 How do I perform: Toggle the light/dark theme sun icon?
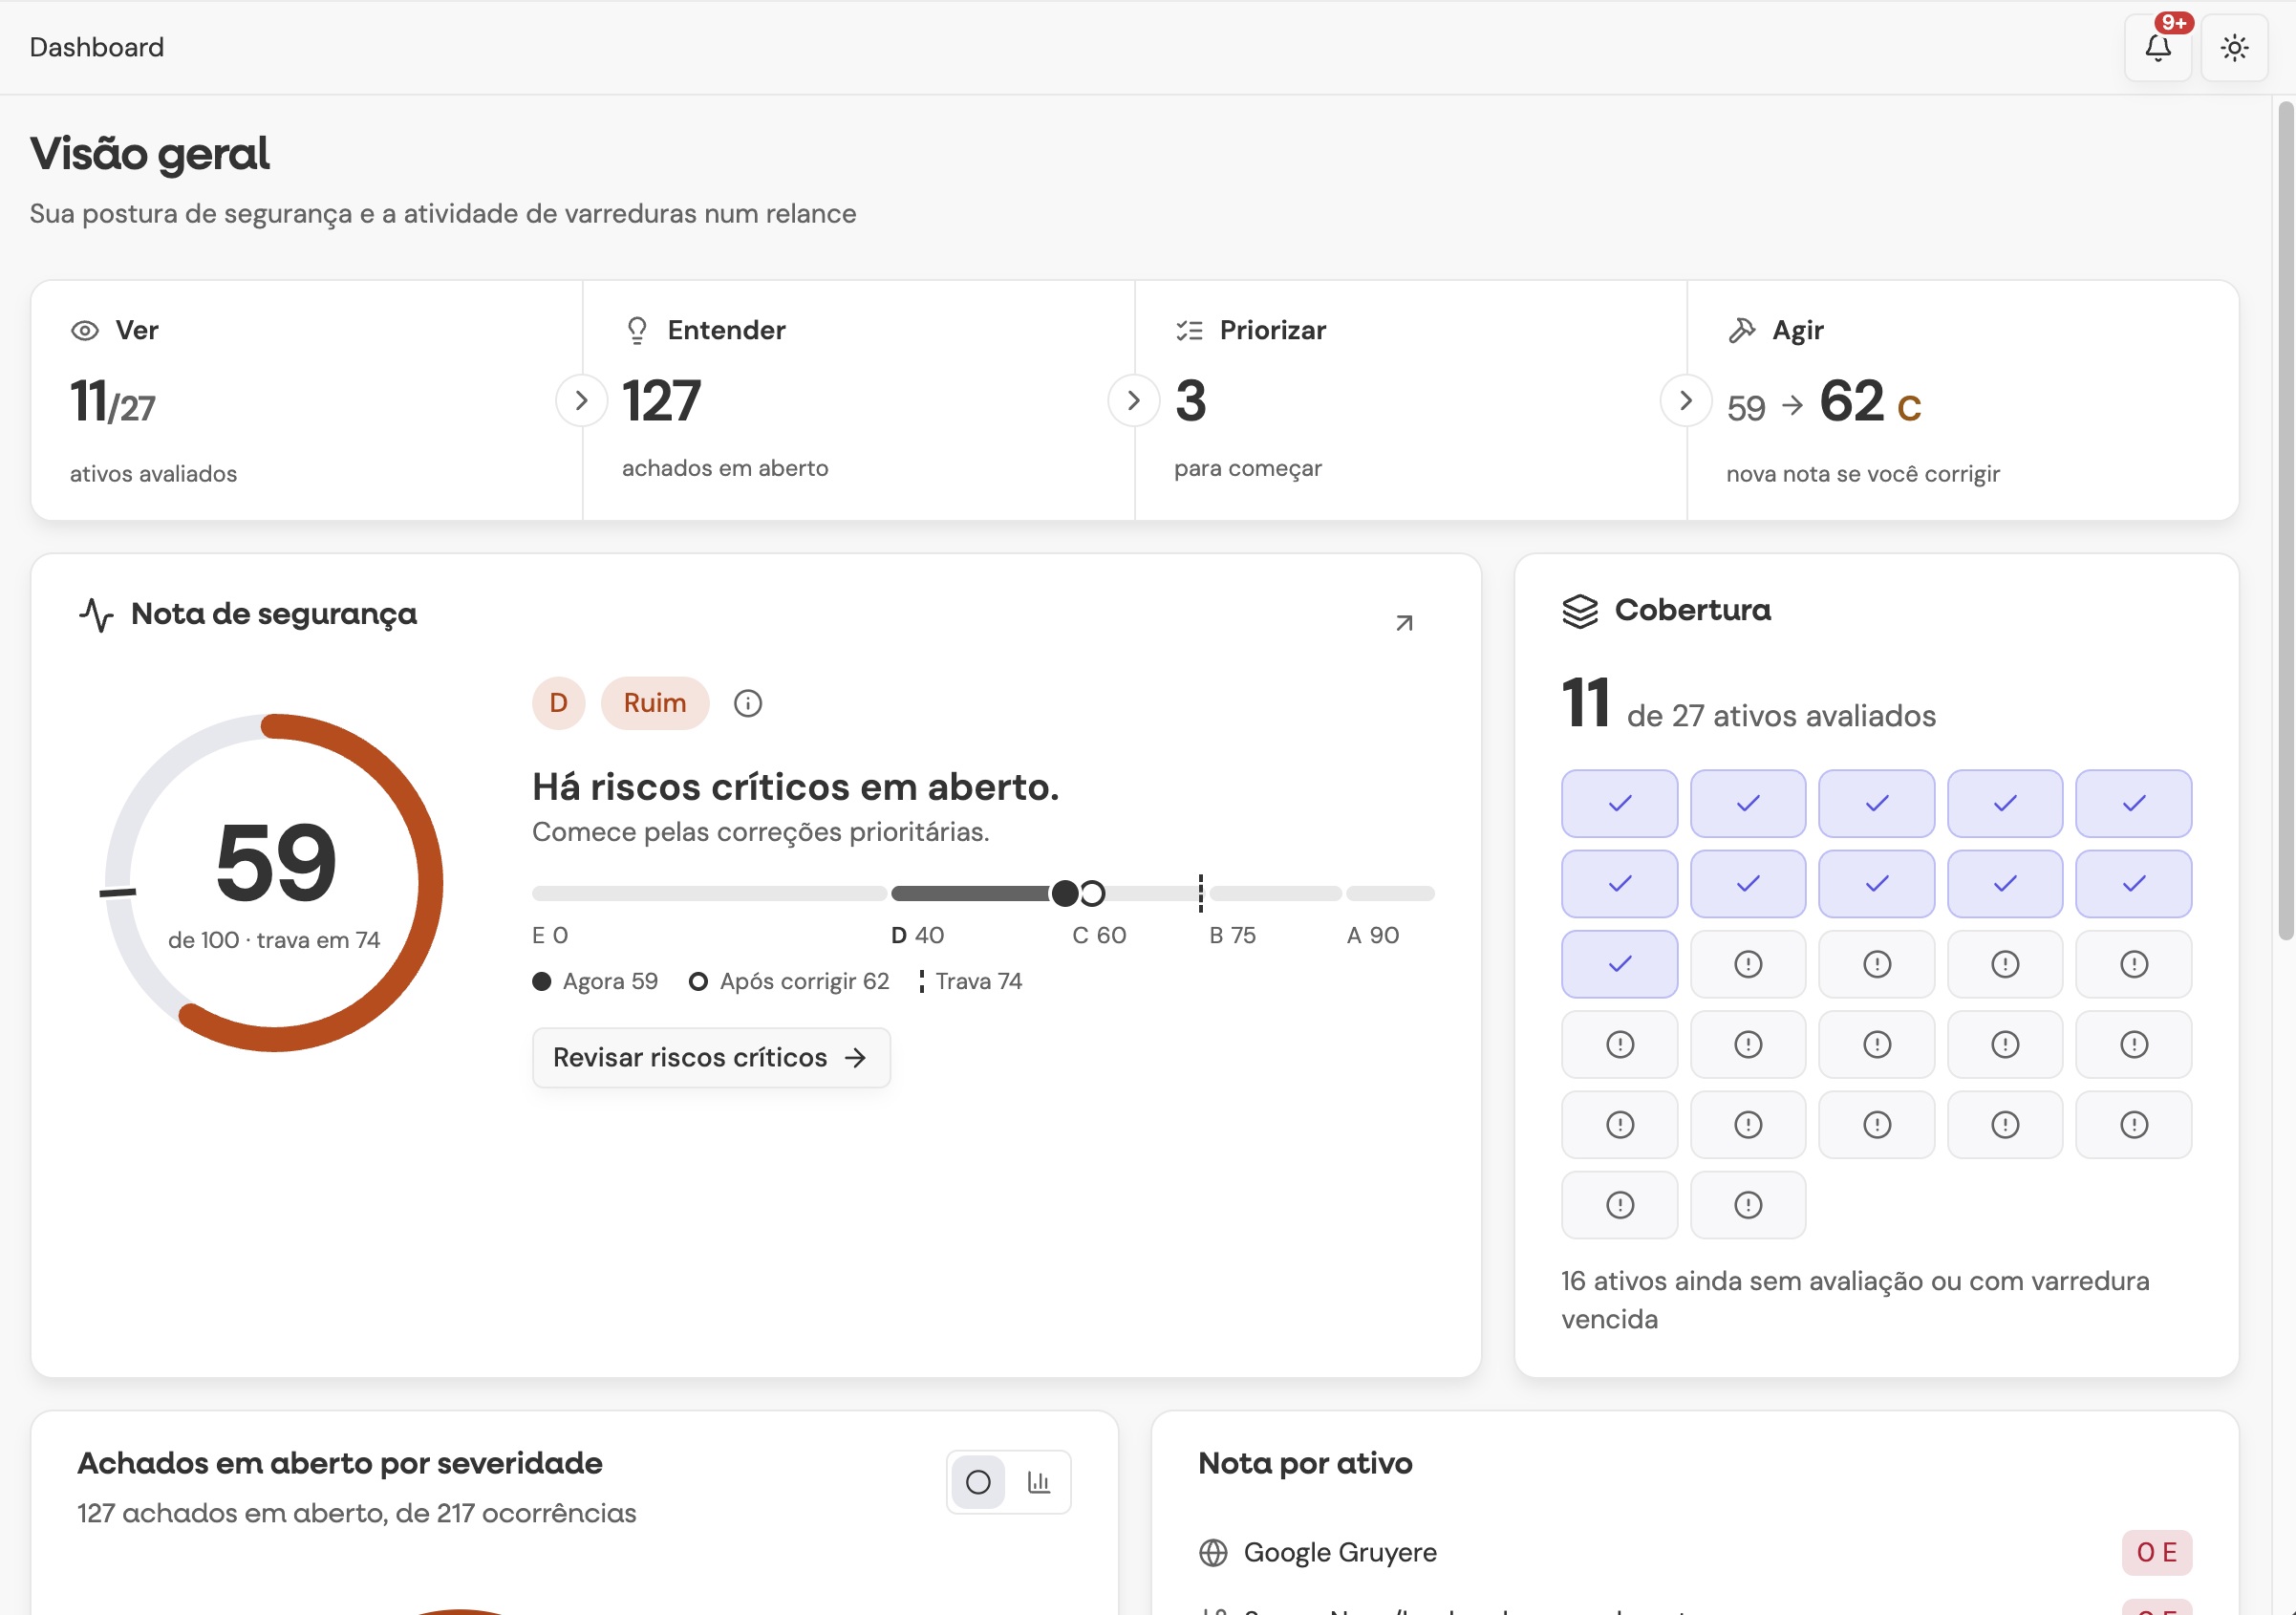coord(2234,47)
